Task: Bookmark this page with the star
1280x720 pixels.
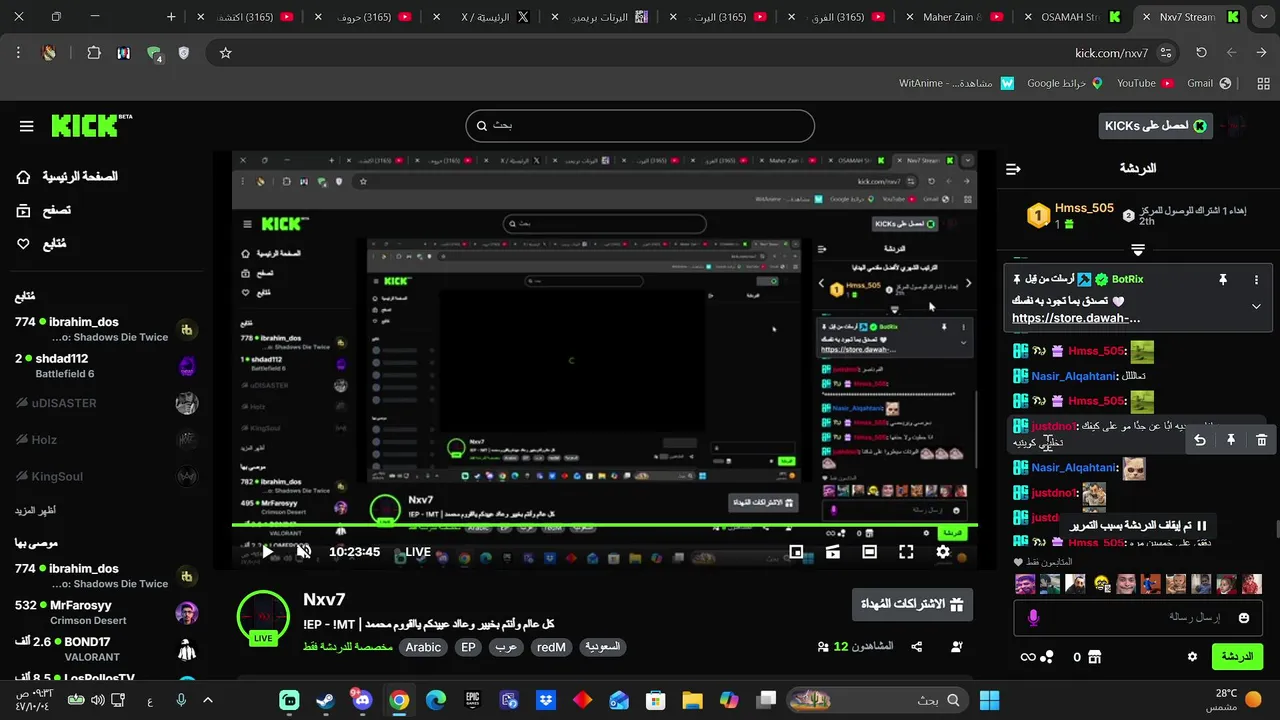Action: point(225,53)
